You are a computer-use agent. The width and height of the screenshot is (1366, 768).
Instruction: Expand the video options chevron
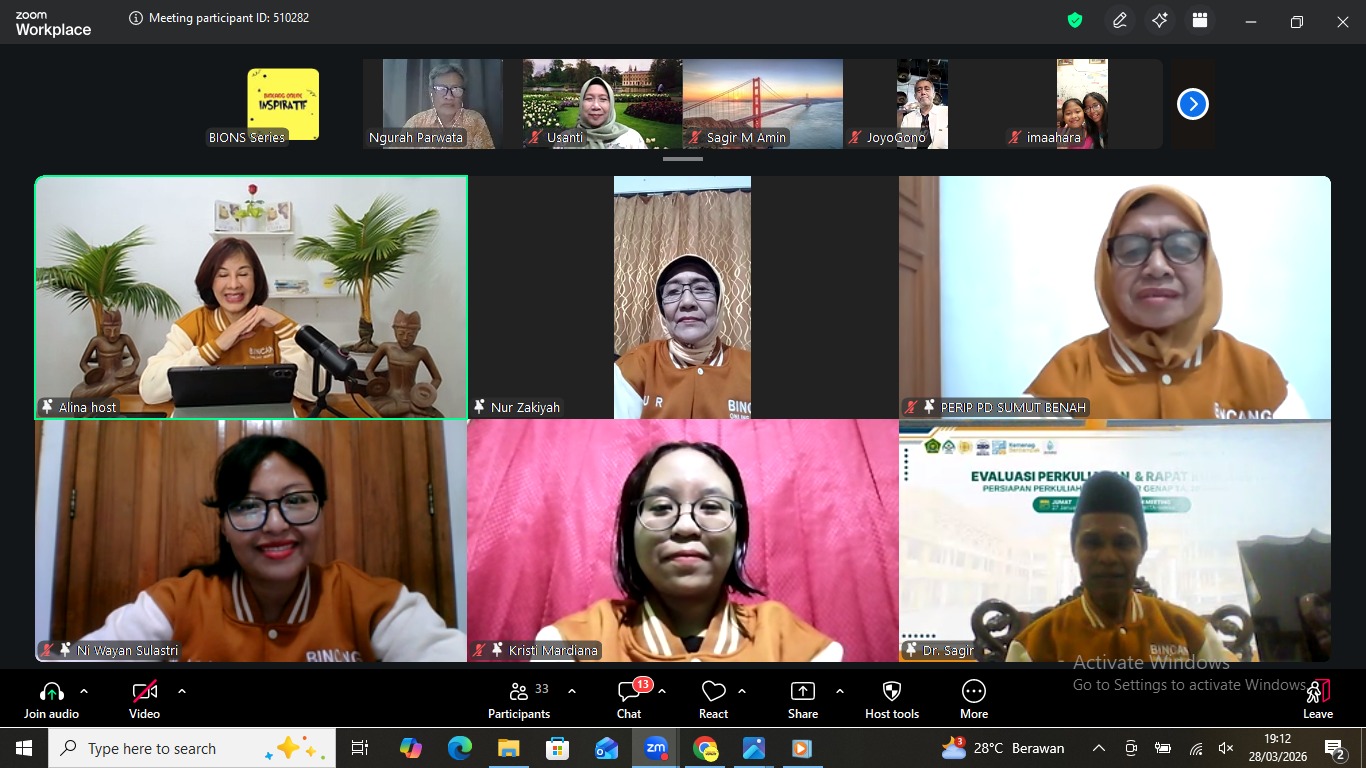tap(182, 691)
